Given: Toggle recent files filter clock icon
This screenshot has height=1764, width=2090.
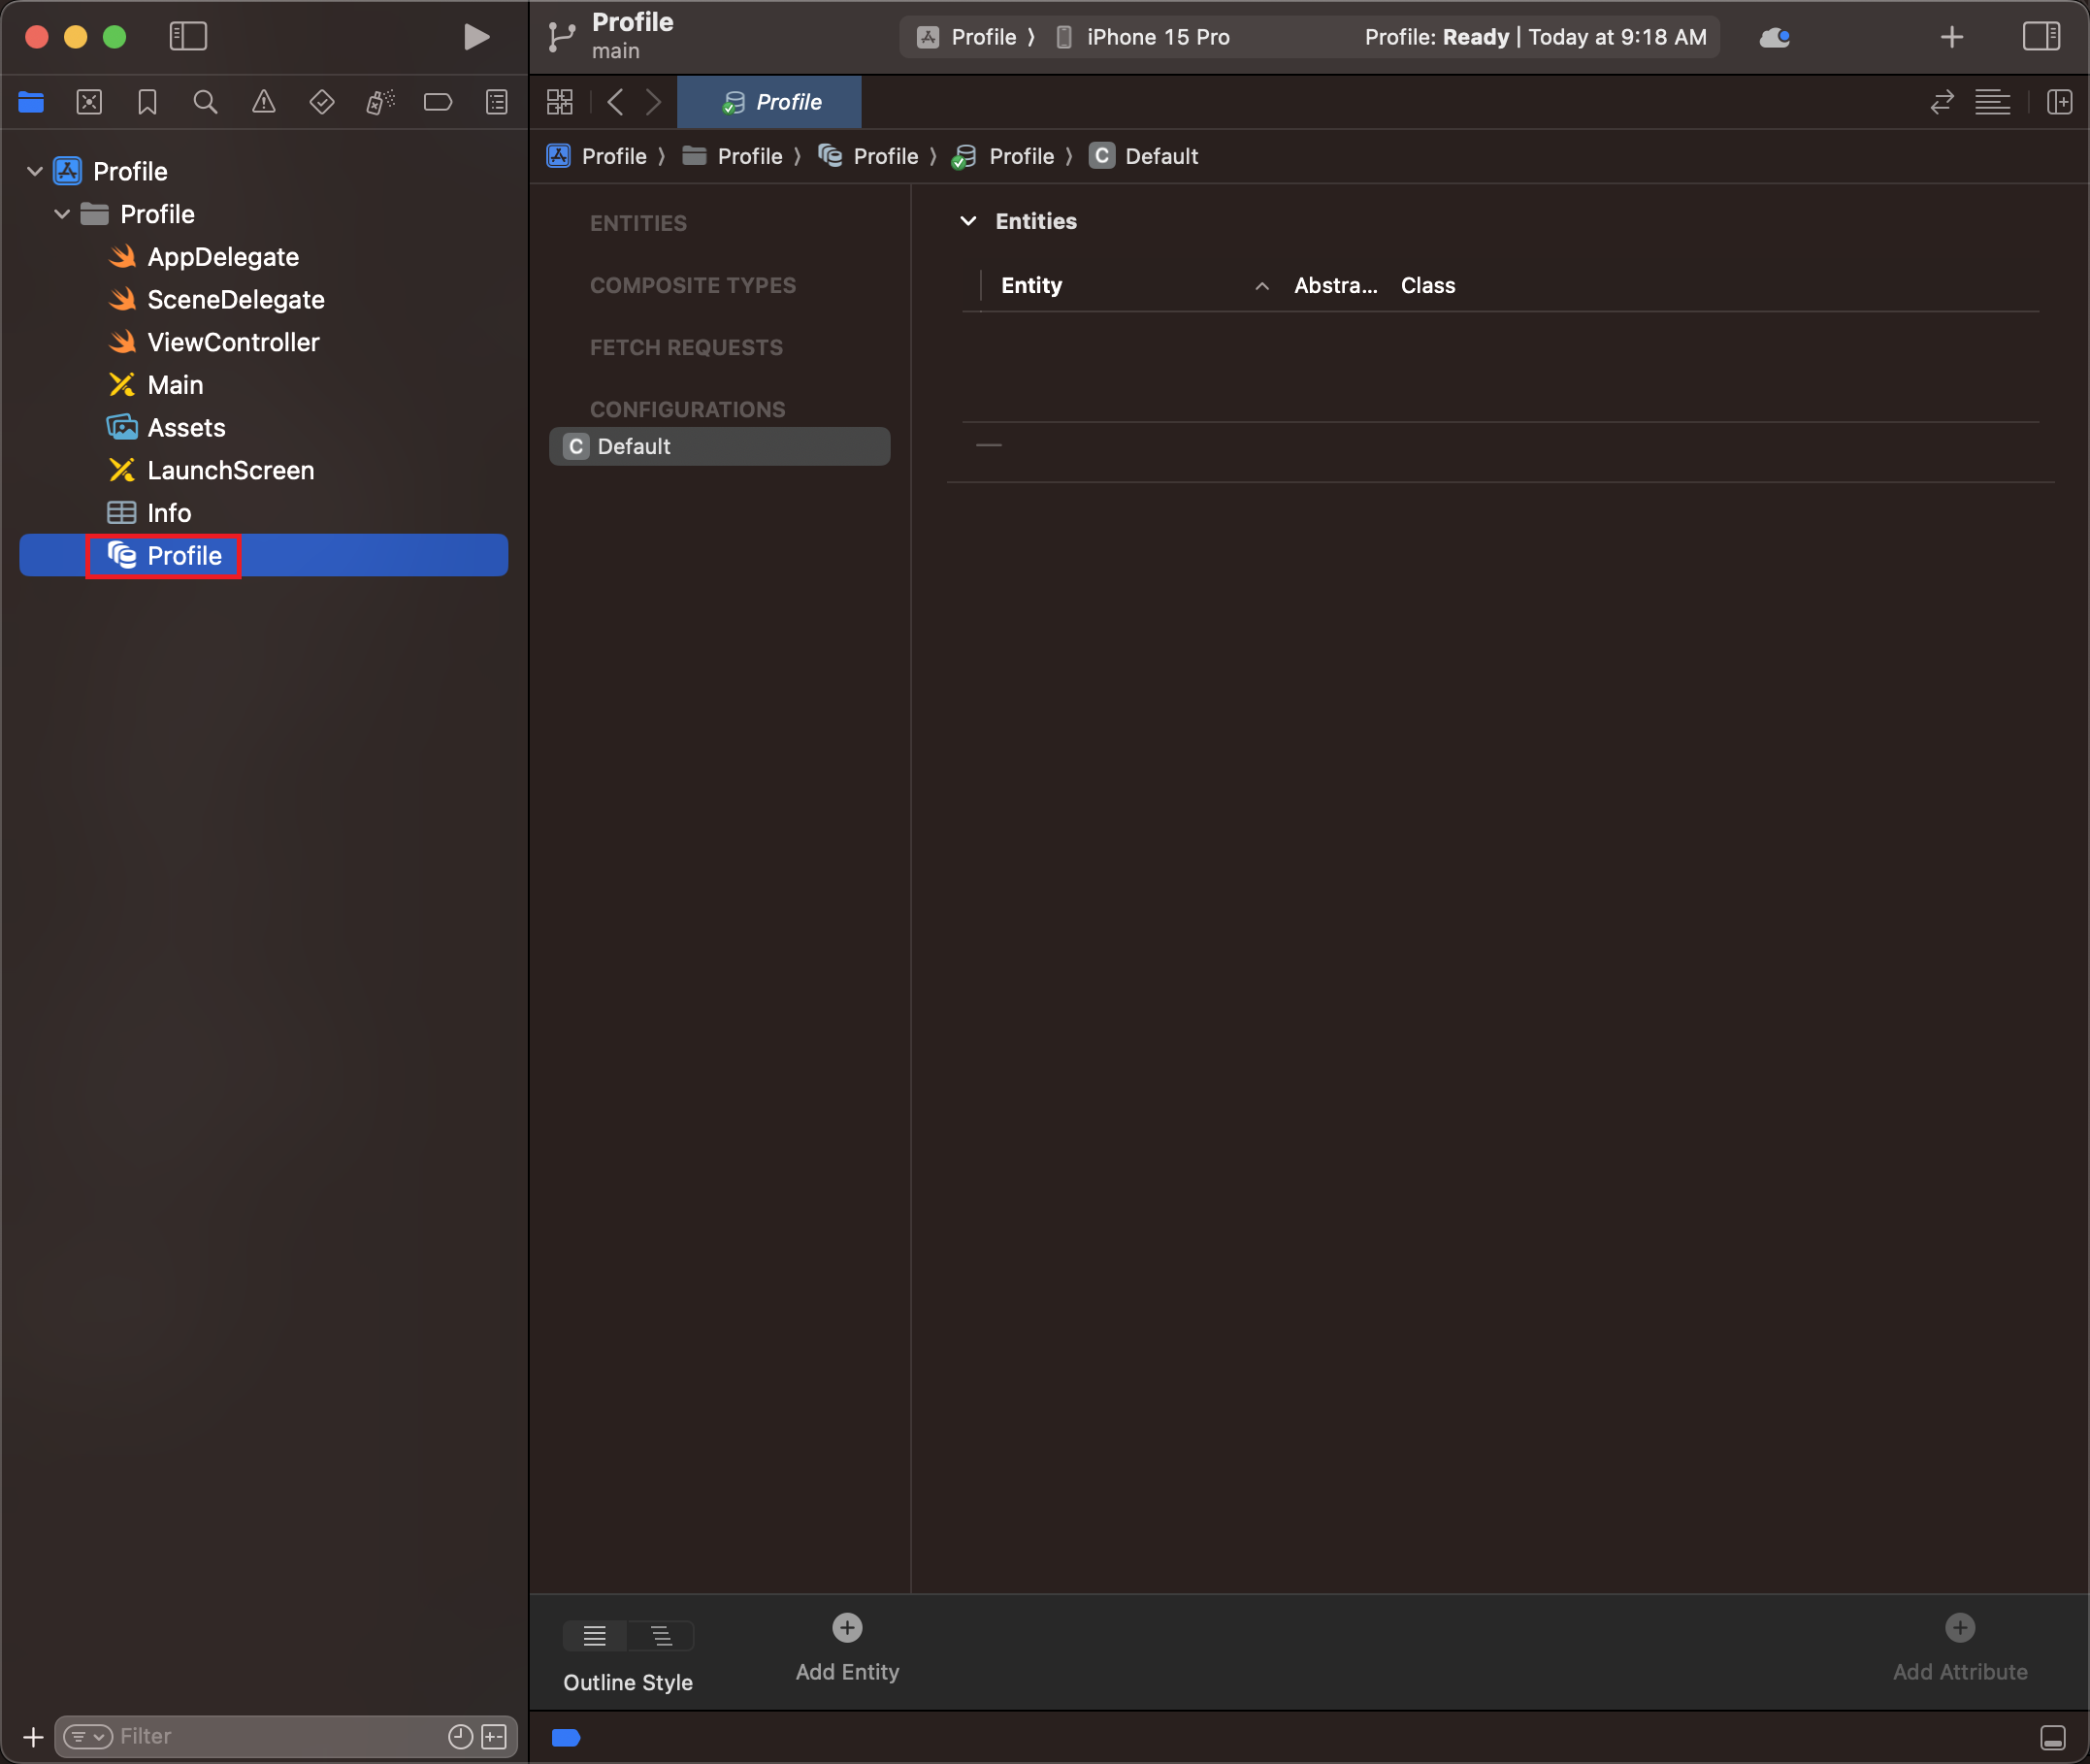Looking at the screenshot, I should pos(460,1737).
